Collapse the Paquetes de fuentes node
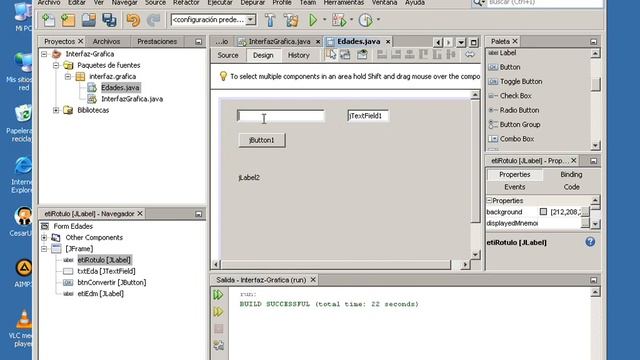The height and width of the screenshot is (360, 640). click(56, 65)
